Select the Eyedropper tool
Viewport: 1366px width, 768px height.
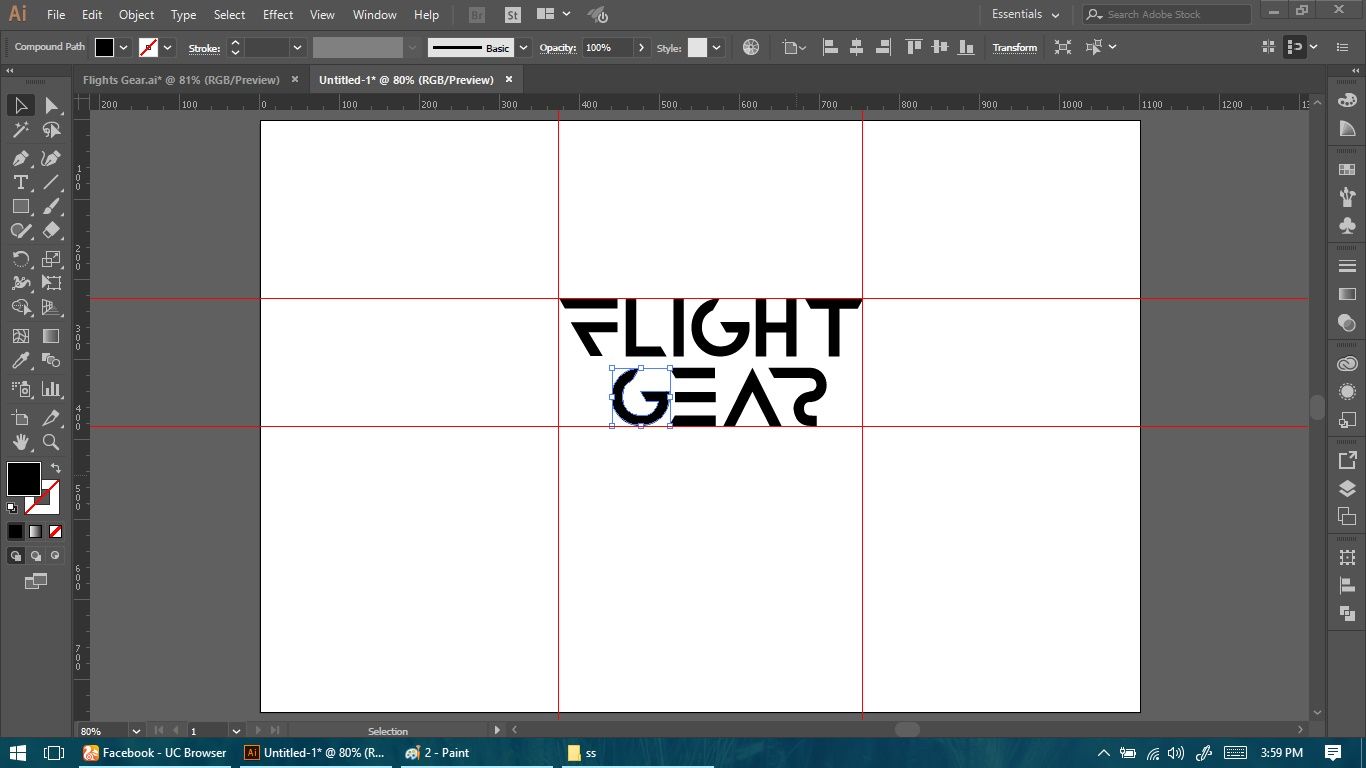(x=20, y=360)
